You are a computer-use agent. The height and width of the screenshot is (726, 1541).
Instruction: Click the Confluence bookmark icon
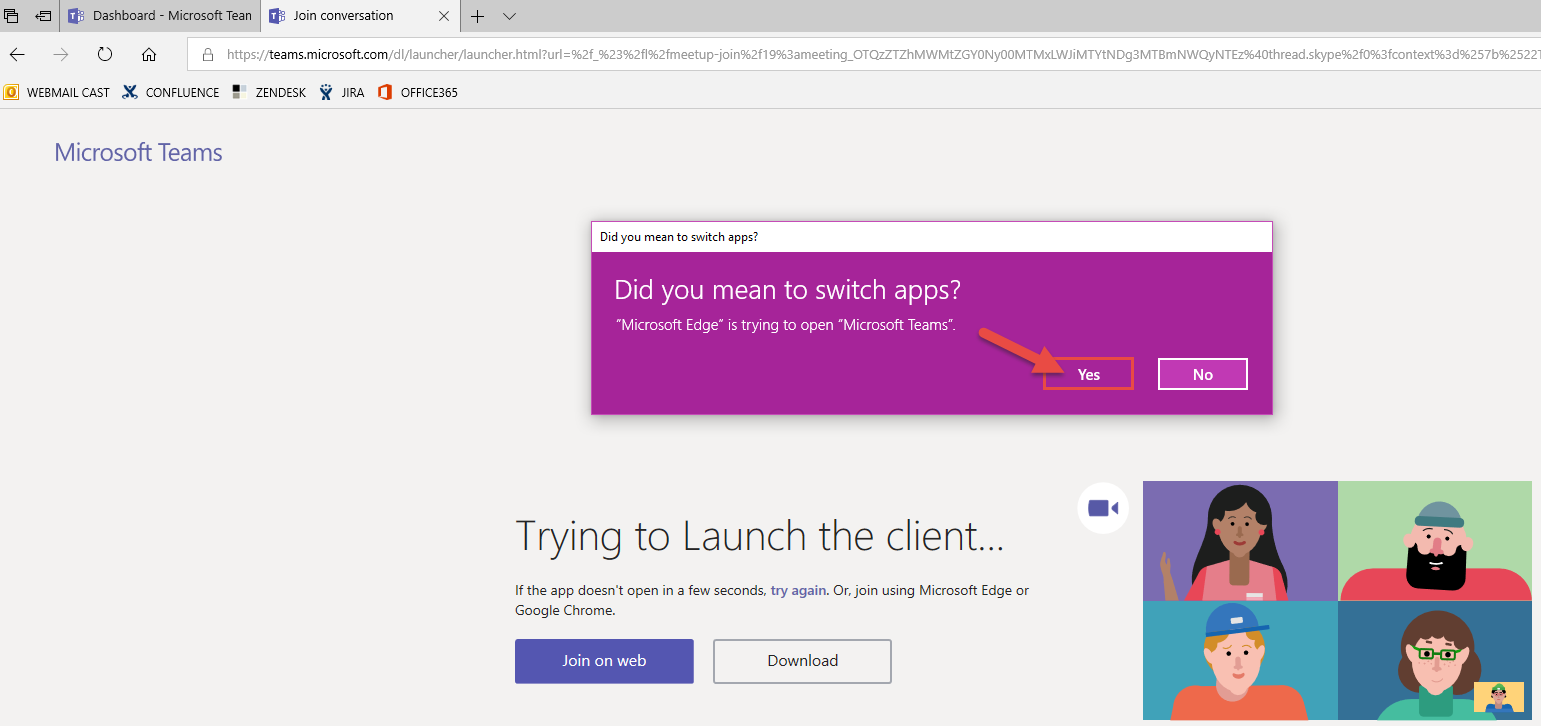coord(130,92)
